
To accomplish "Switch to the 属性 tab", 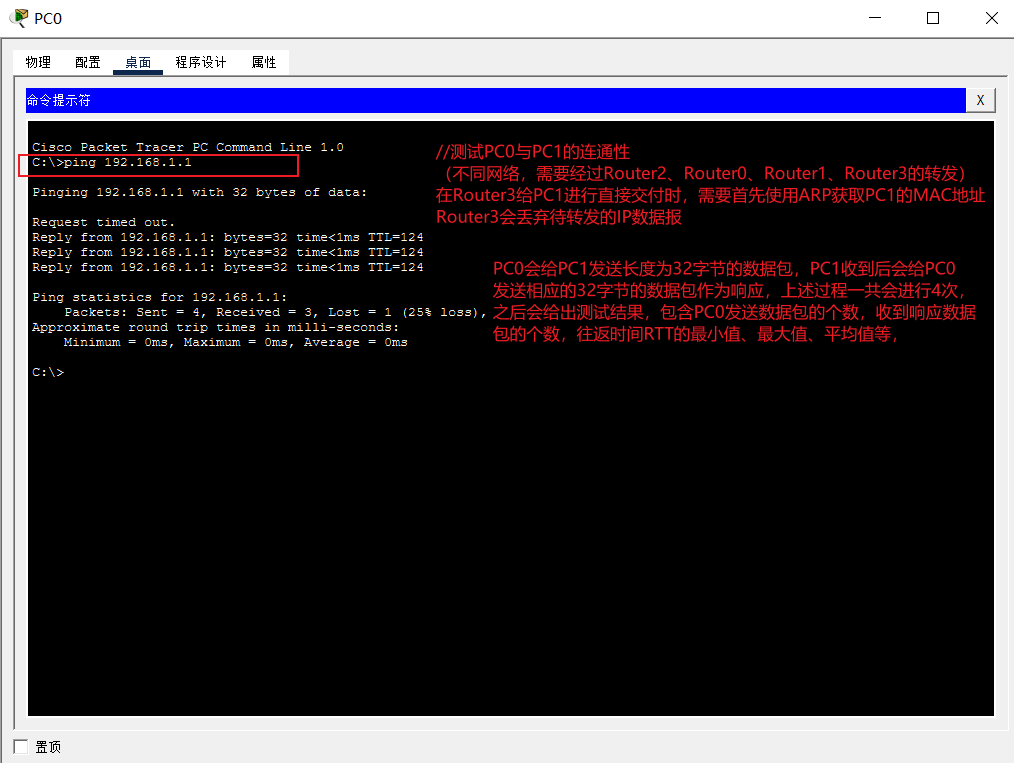I will [x=264, y=62].
